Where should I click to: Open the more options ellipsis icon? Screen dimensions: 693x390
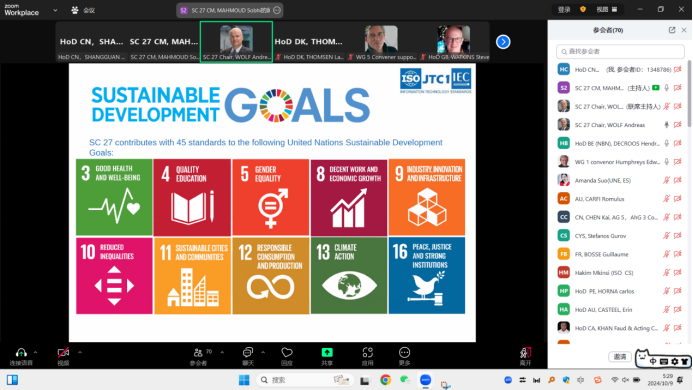click(404, 352)
